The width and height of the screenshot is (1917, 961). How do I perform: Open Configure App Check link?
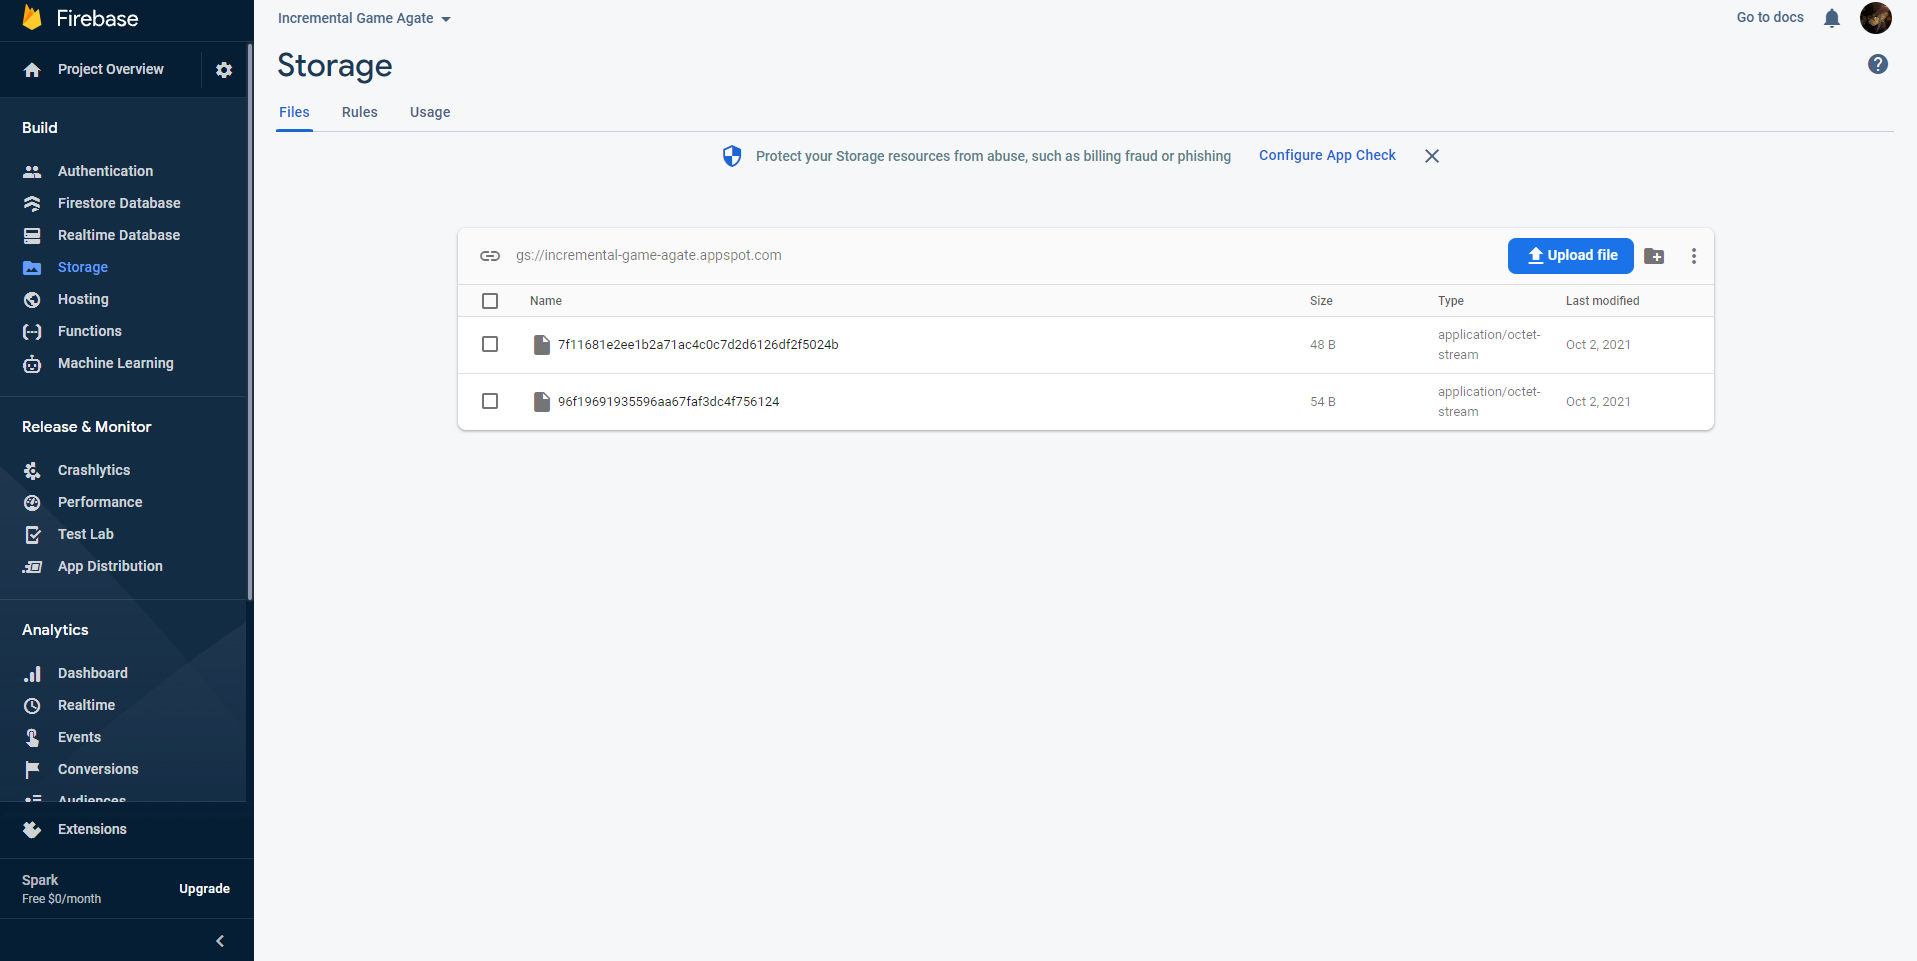pos(1326,155)
